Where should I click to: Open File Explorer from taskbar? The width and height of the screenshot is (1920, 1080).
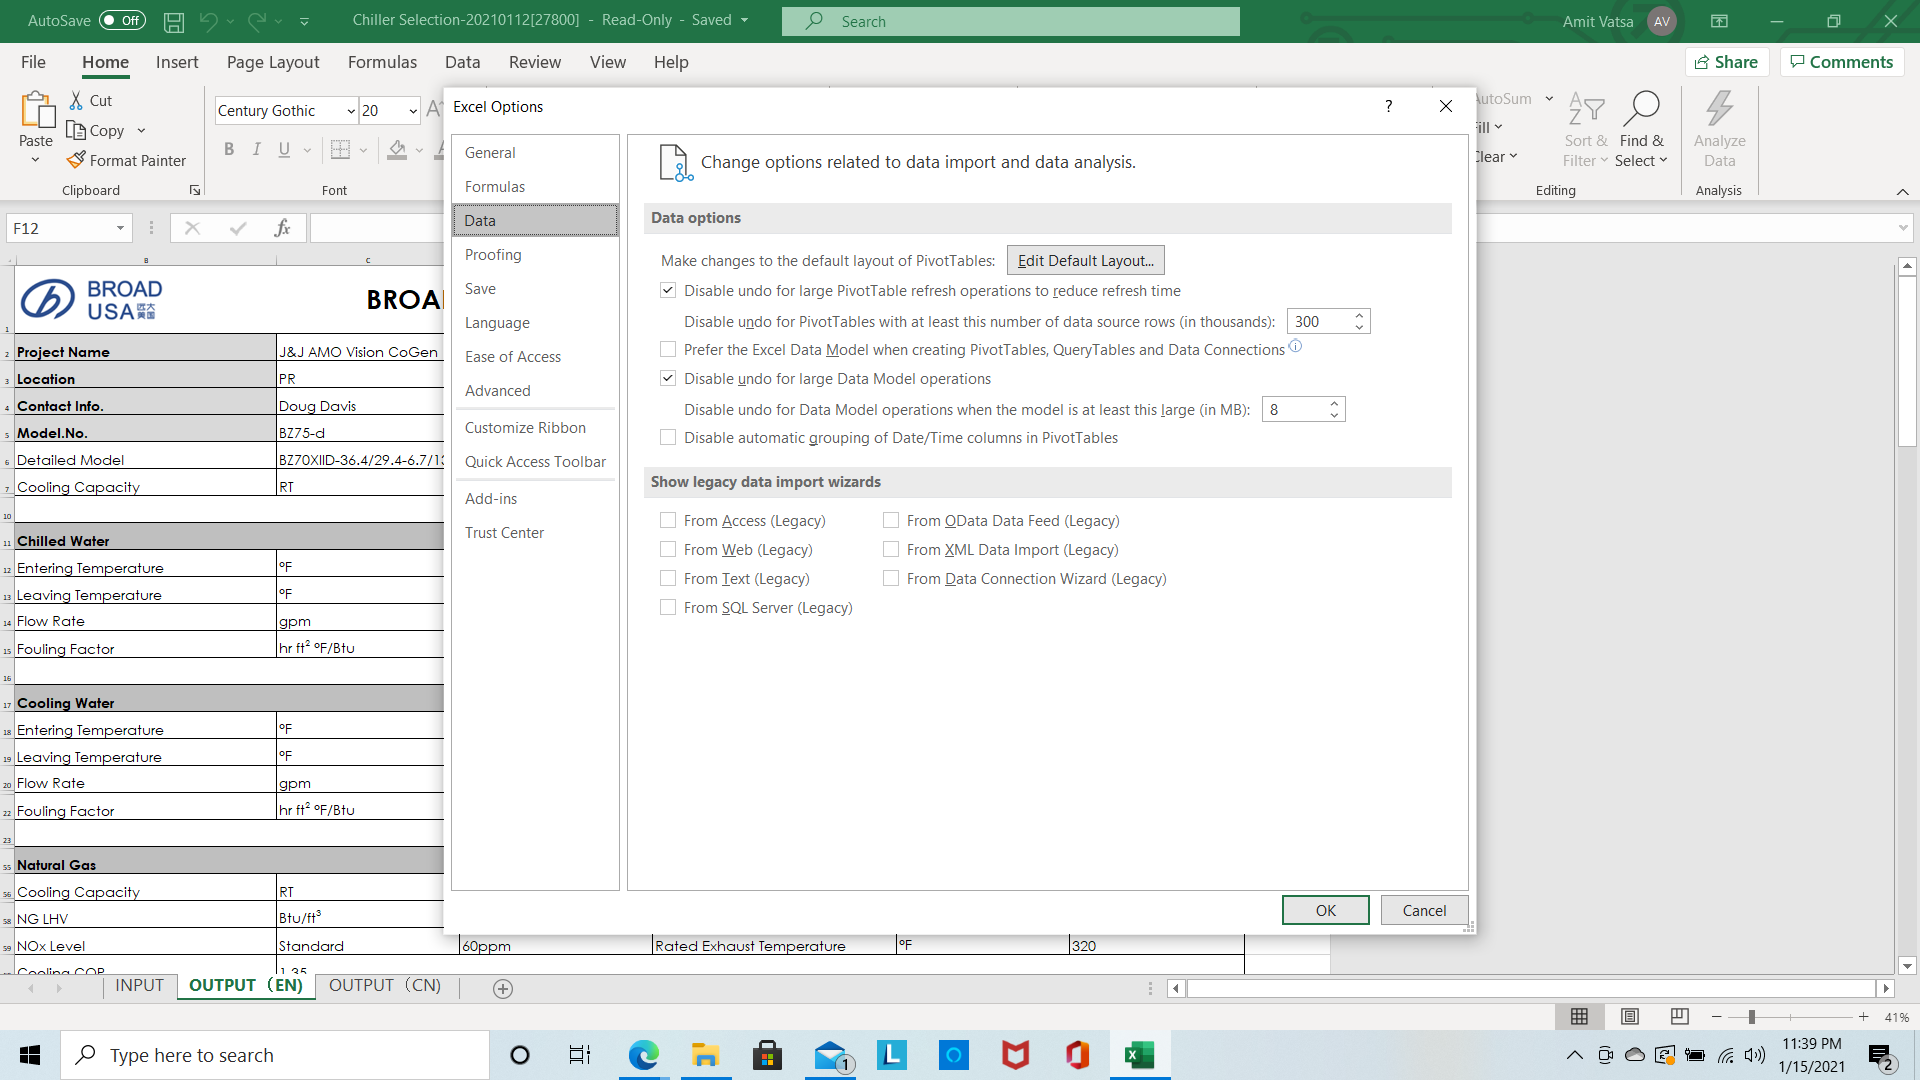[706, 1055]
